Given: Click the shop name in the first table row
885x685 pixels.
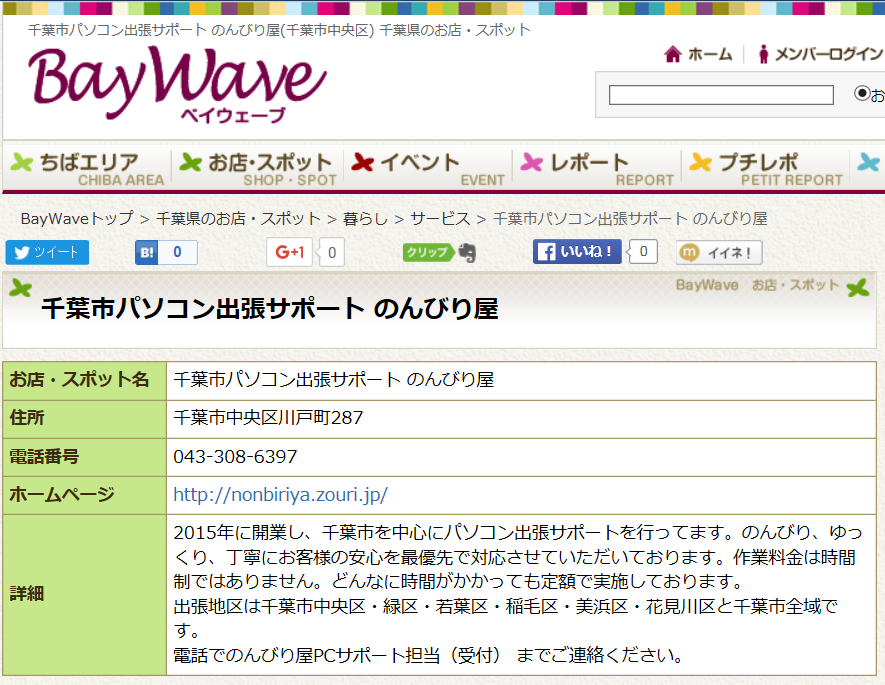Looking at the screenshot, I should coord(334,380).
